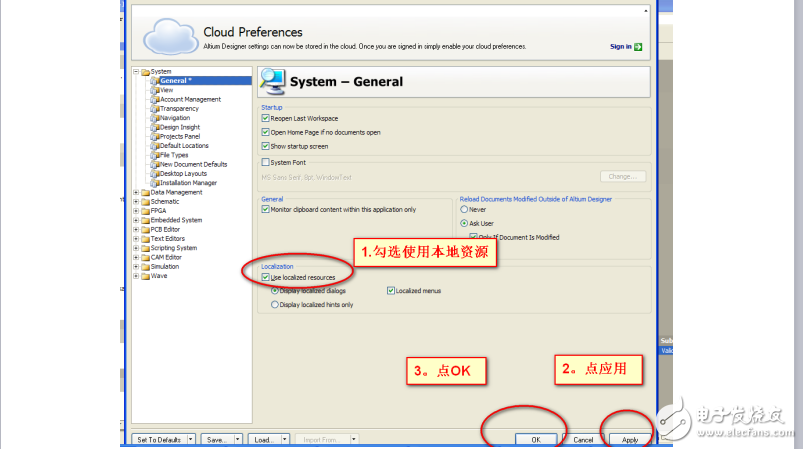The image size is (803, 449).
Task: Uncheck Reopen Last Workspace
Action: (x=265, y=118)
